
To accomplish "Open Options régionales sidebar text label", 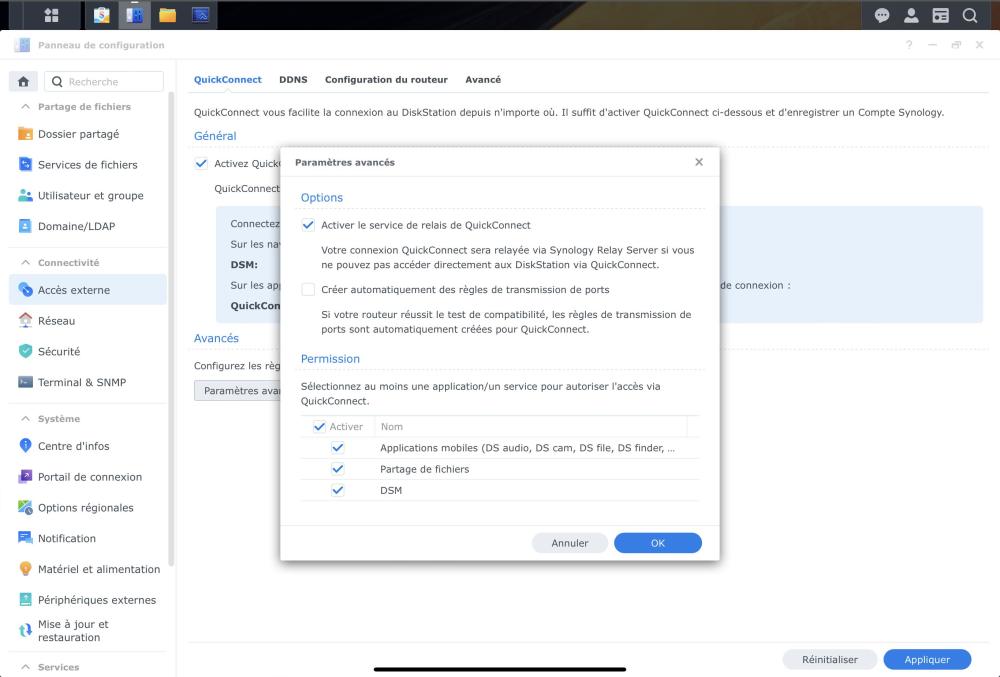I will (x=85, y=507).
